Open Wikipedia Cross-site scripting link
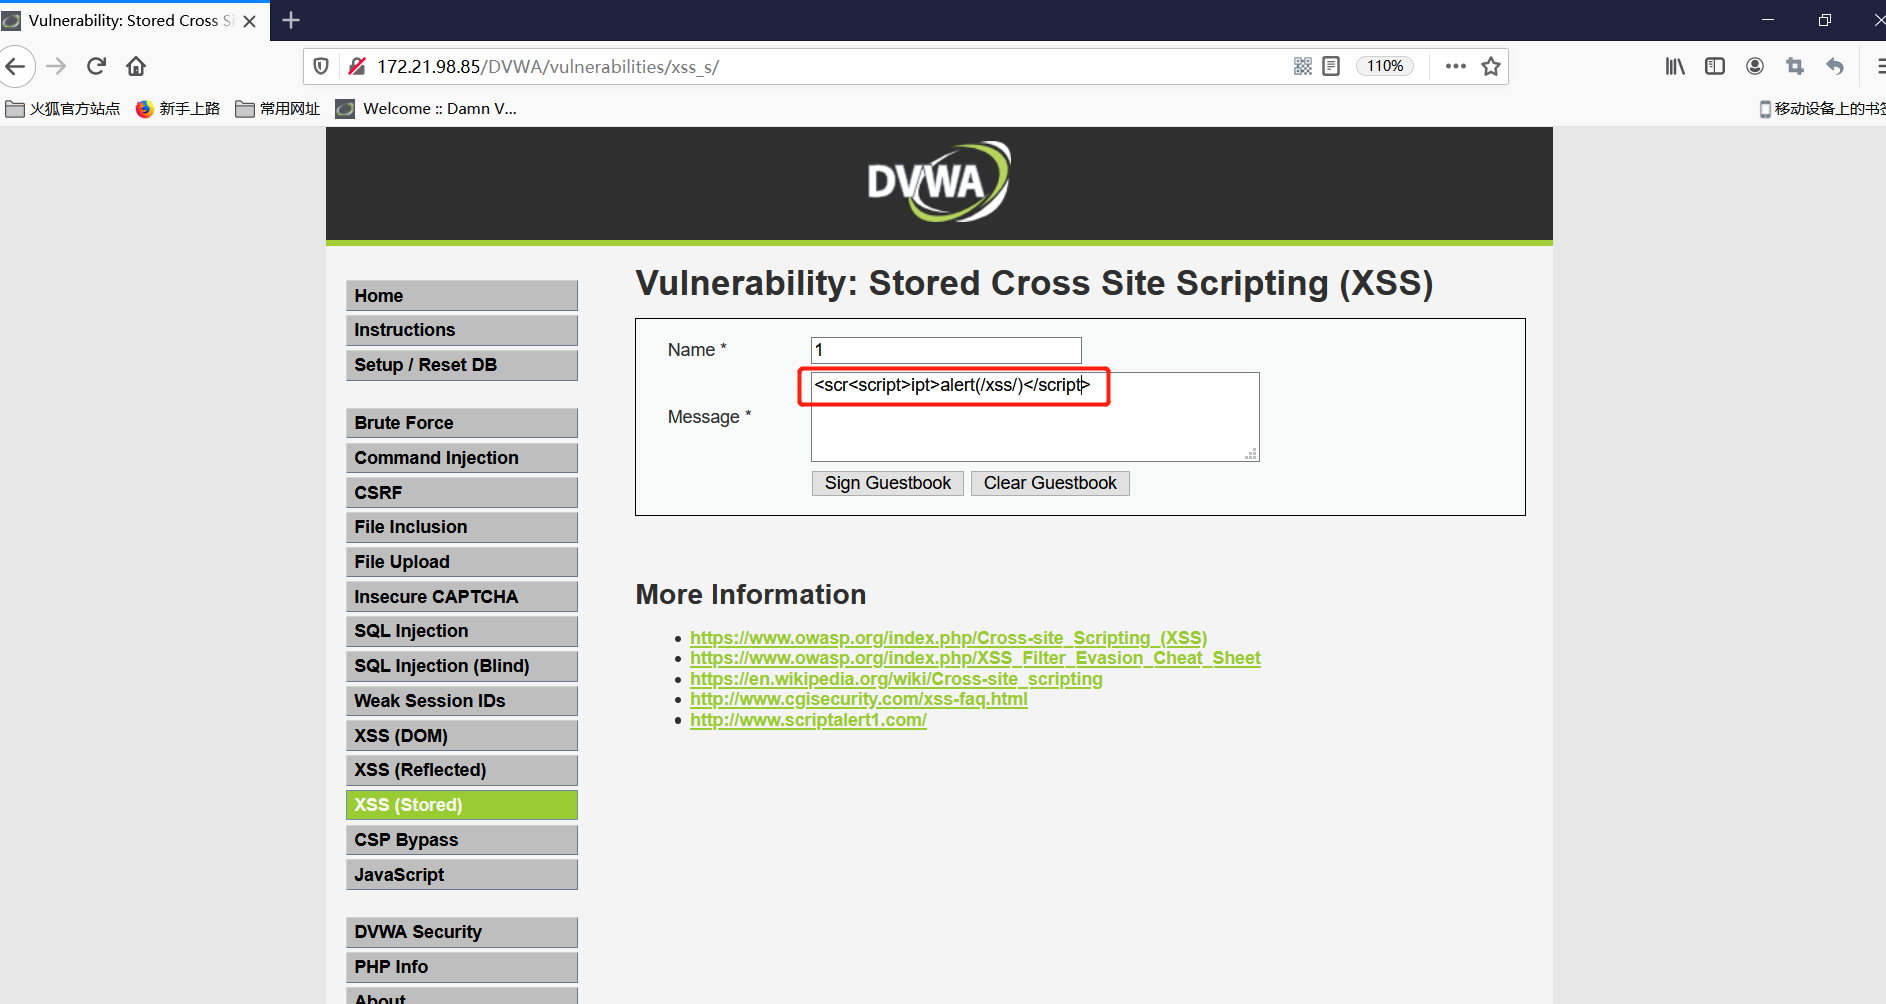This screenshot has height=1004, width=1886. [x=896, y=679]
